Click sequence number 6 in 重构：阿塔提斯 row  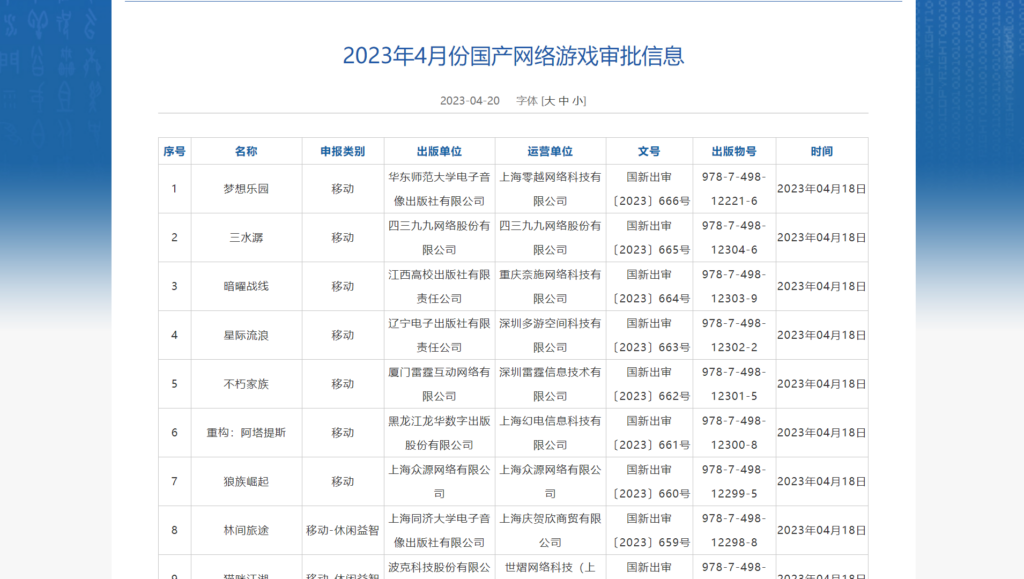pyautogui.click(x=174, y=433)
